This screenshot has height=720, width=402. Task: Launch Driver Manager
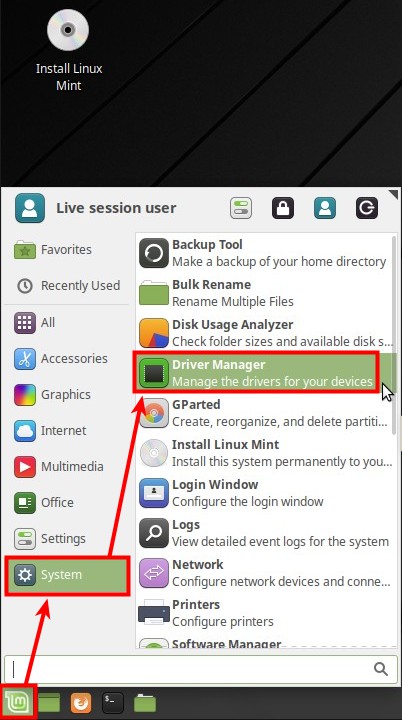pyautogui.click(x=255, y=372)
